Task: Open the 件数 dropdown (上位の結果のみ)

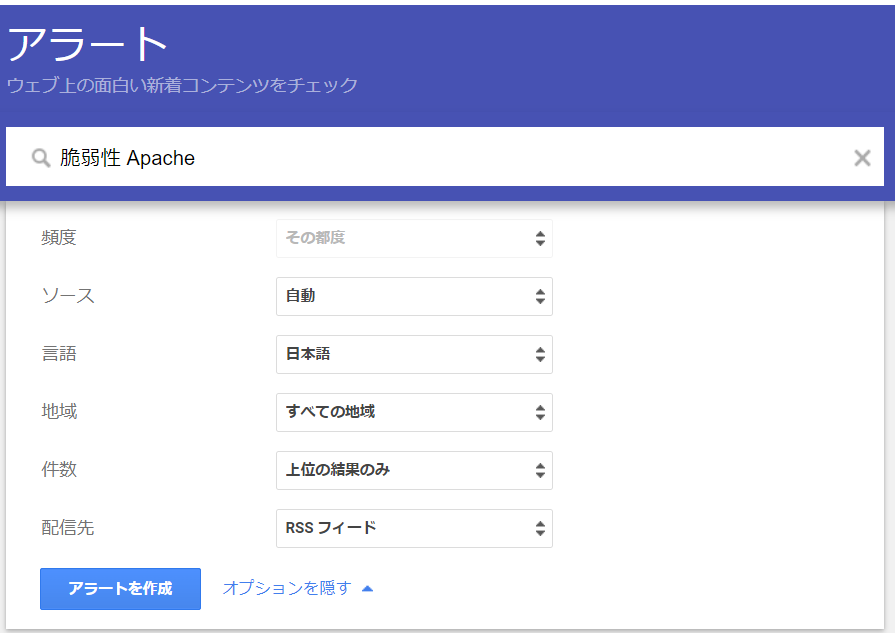Action: click(x=414, y=470)
